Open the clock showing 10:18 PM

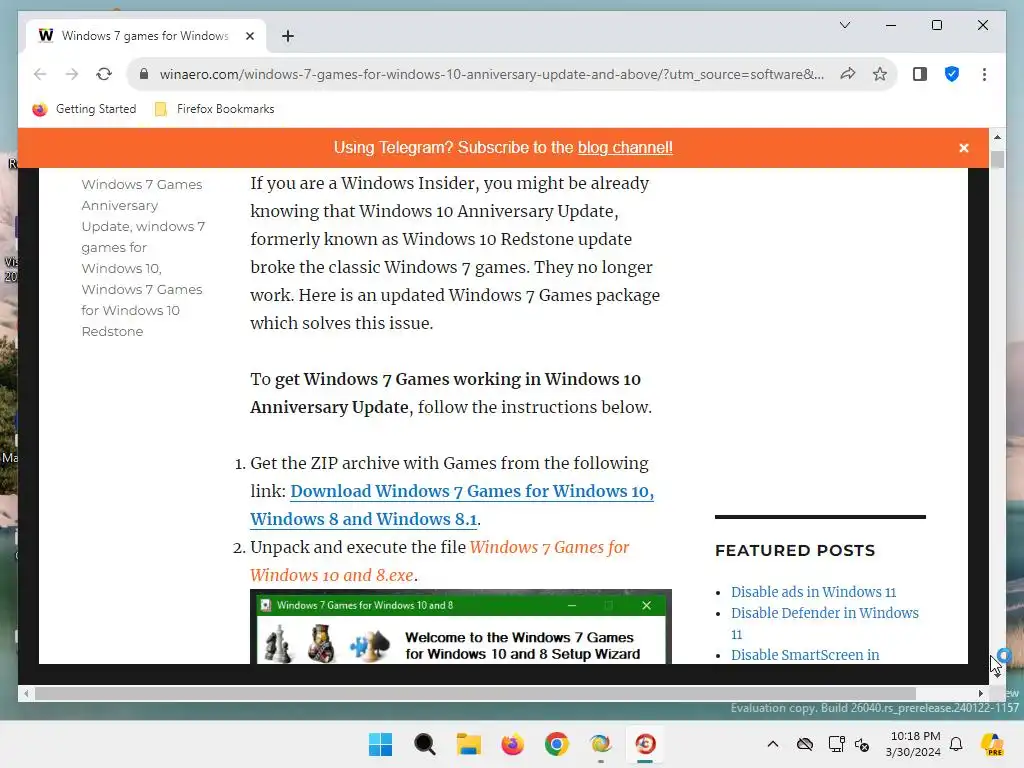coord(913,744)
